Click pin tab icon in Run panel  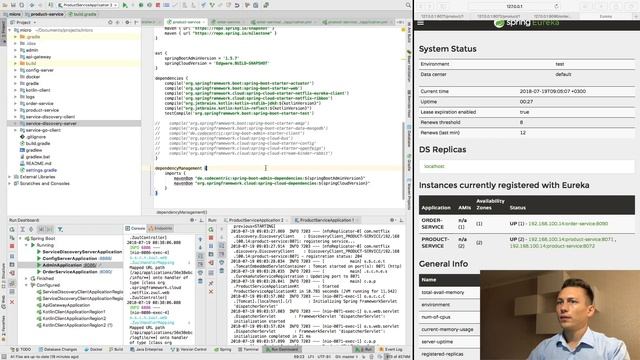coord(211,283)
